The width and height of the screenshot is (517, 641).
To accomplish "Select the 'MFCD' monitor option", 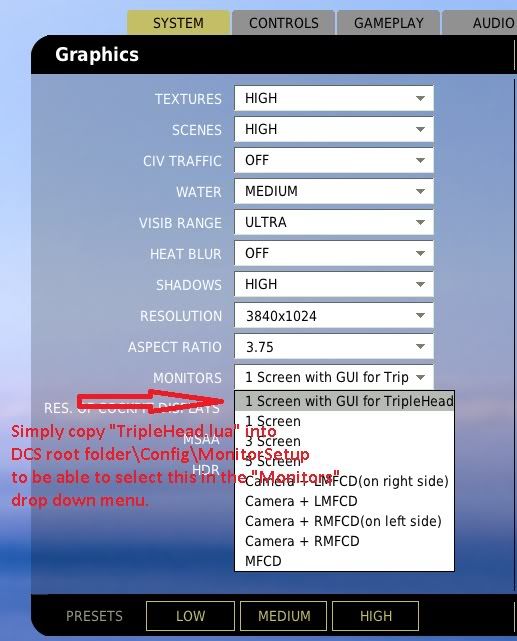I will (345, 561).
